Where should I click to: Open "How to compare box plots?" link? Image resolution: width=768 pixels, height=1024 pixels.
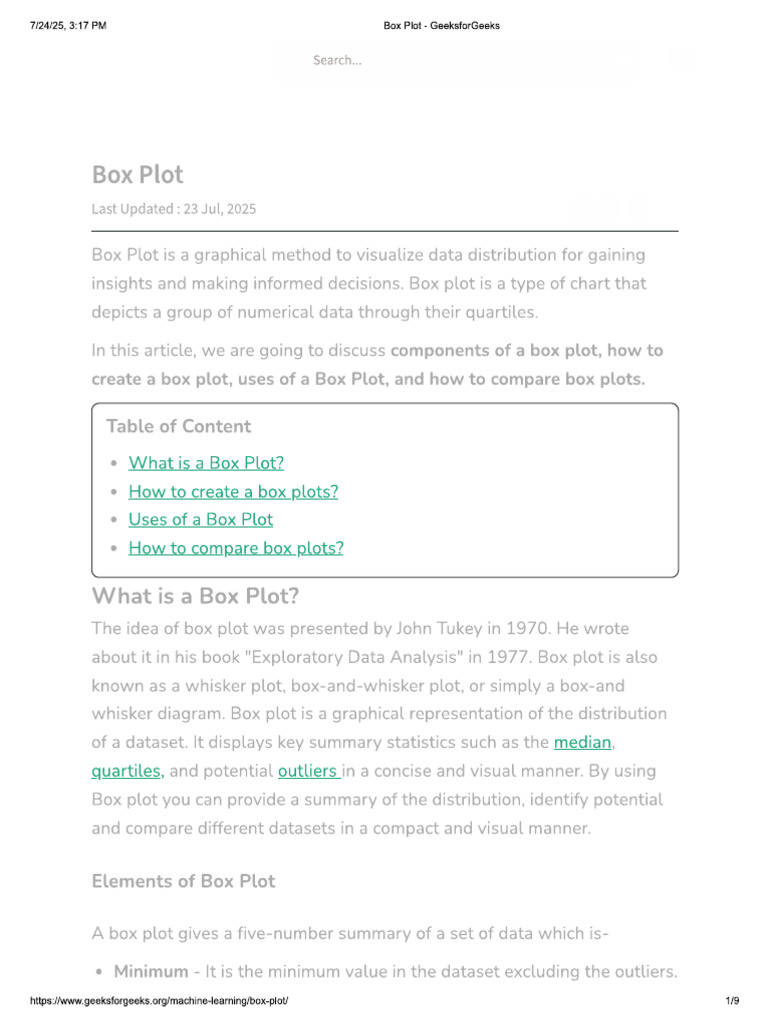coord(236,548)
